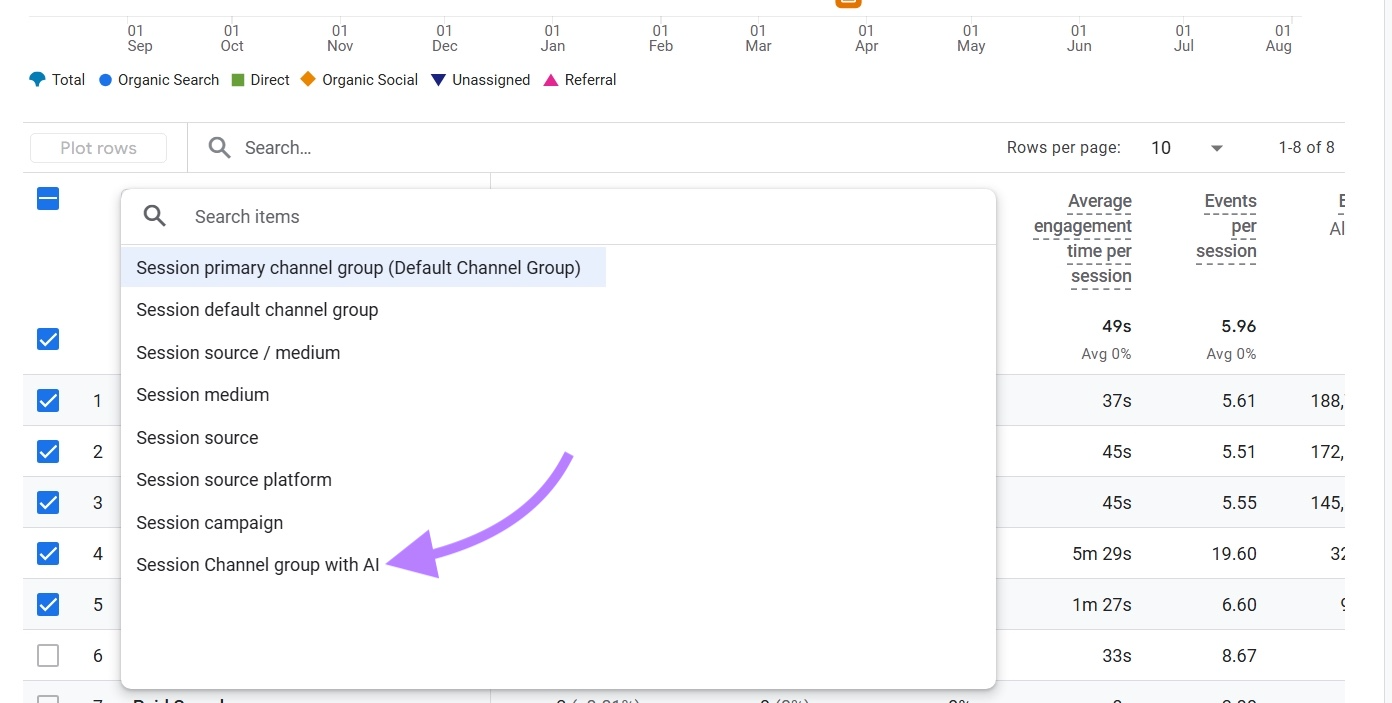This screenshot has height=703, width=1392.
Task: Click the magnifier icon in the table search bar
Action: (x=219, y=147)
